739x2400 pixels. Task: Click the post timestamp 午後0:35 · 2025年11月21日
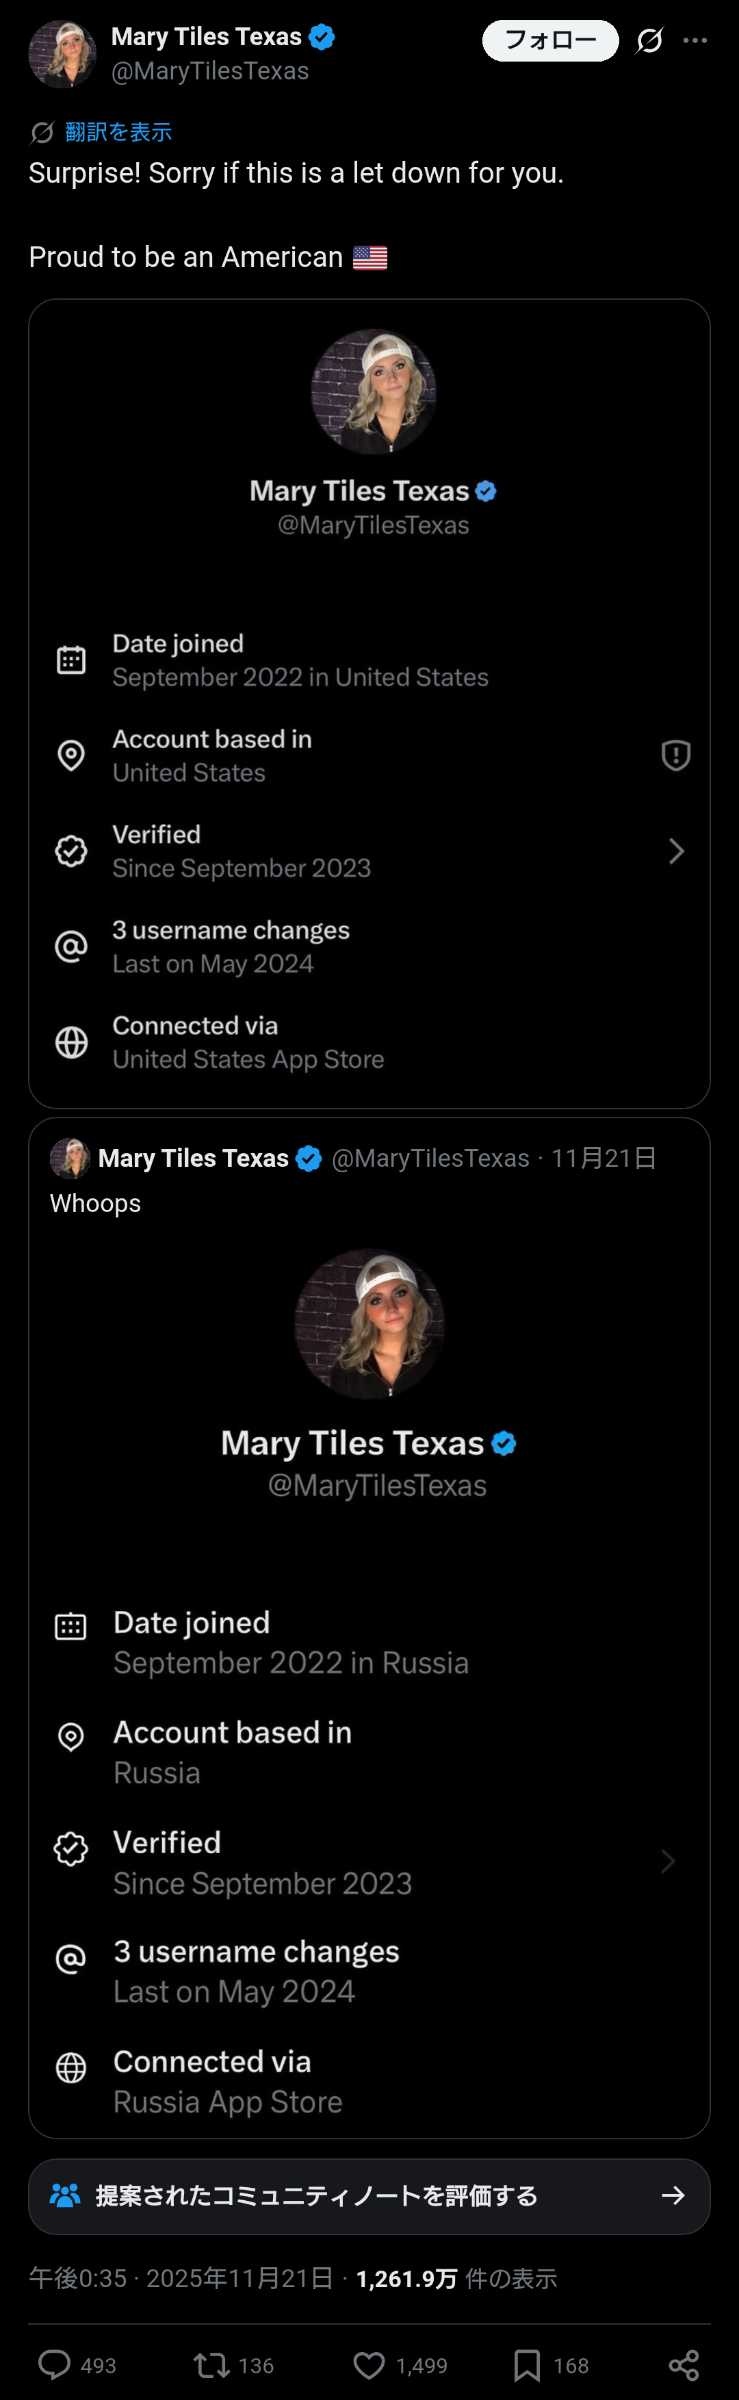[x=181, y=2278]
